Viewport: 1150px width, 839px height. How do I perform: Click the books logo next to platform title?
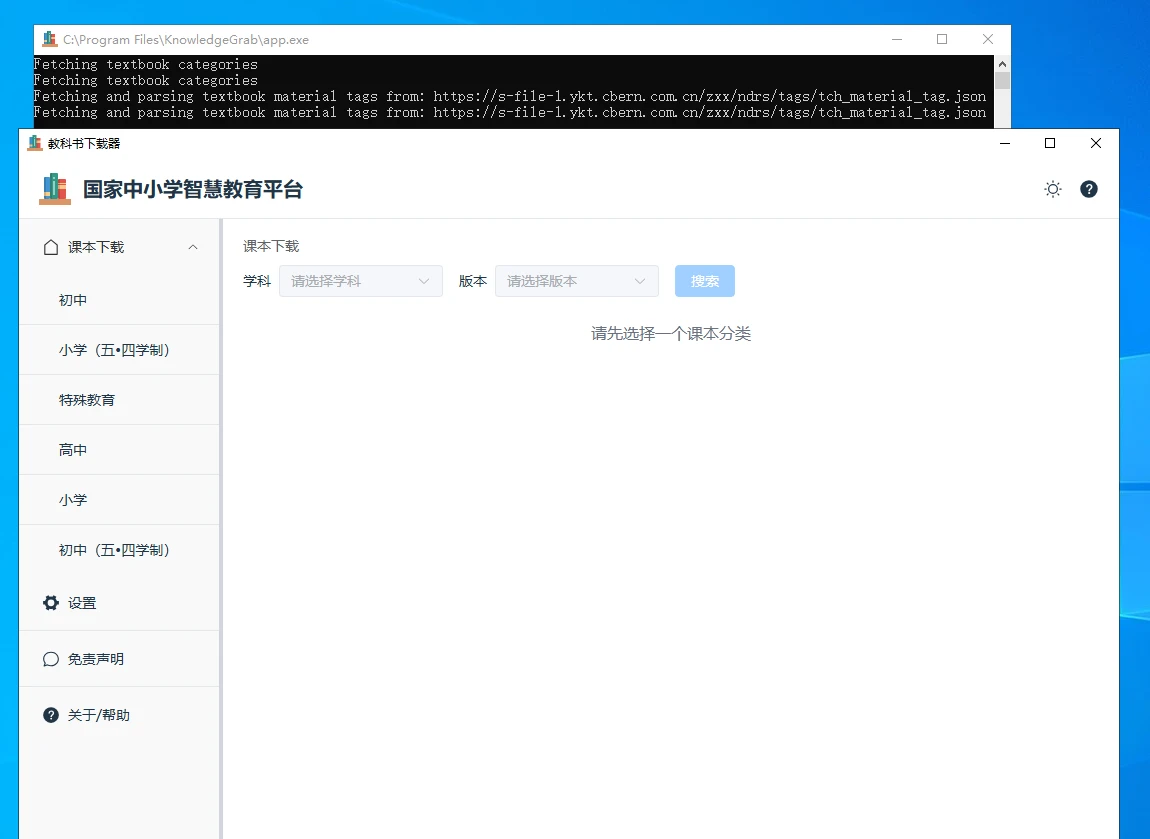[x=55, y=189]
